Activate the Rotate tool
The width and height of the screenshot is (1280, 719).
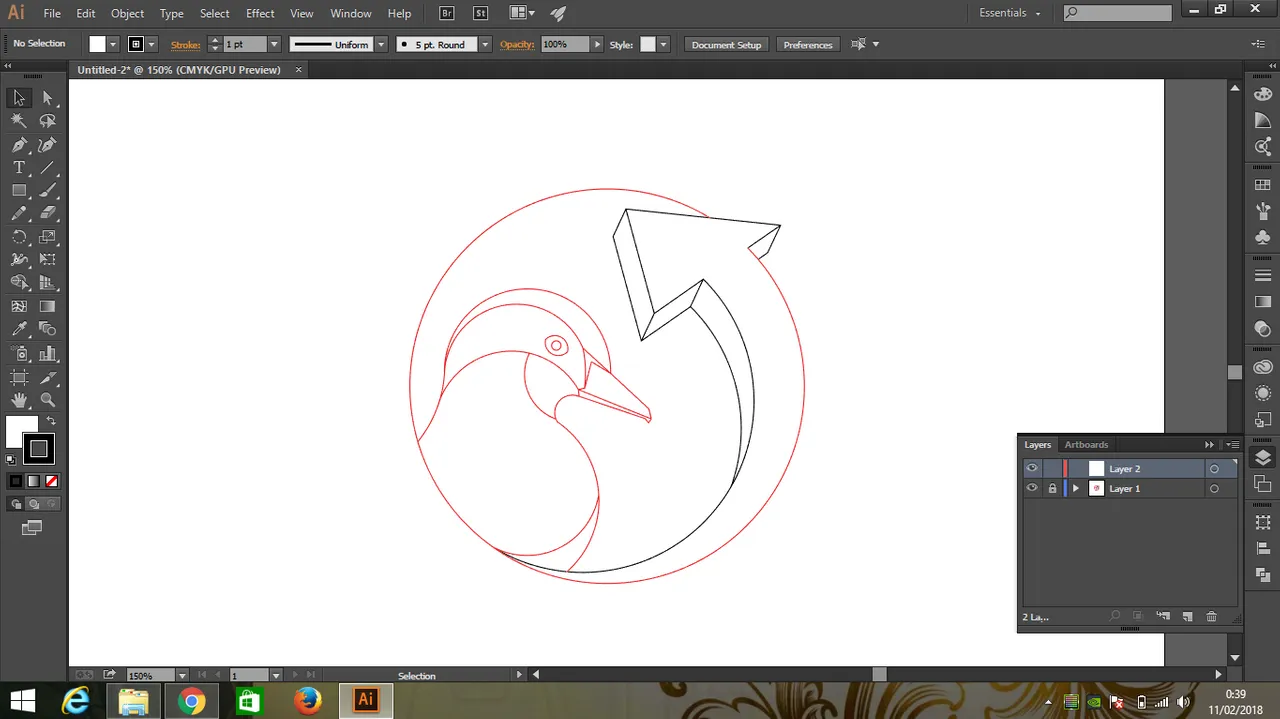(19, 237)
